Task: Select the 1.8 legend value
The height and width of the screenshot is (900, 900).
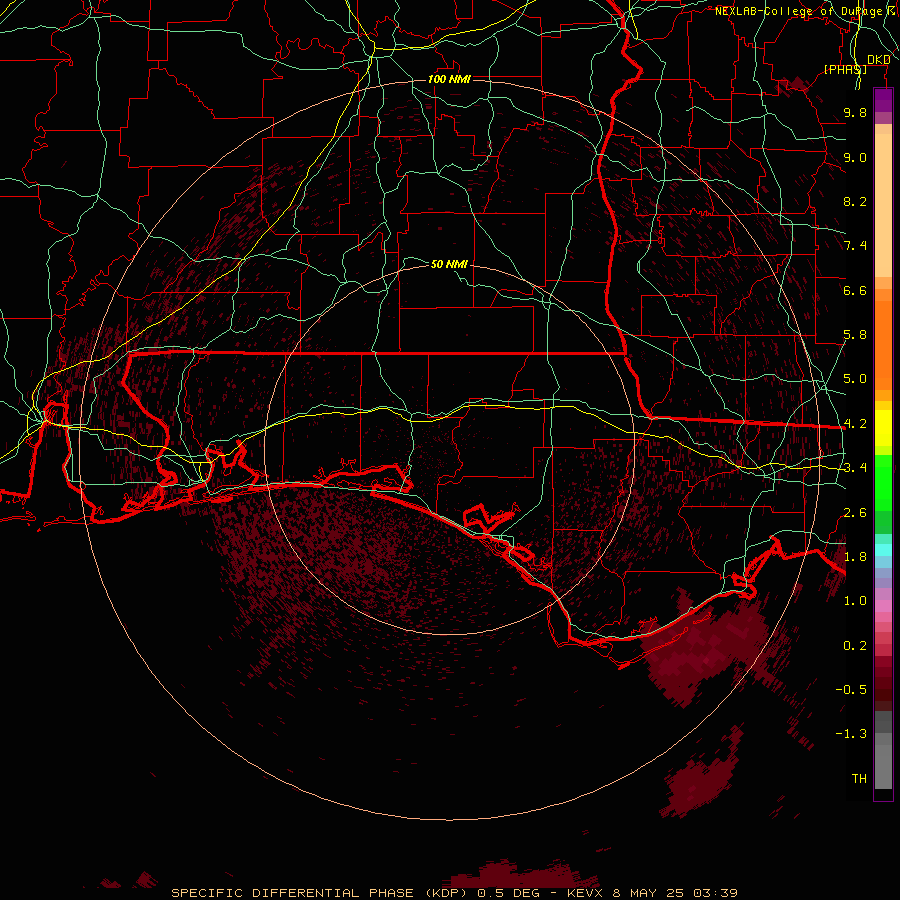Action: [855, 557]
